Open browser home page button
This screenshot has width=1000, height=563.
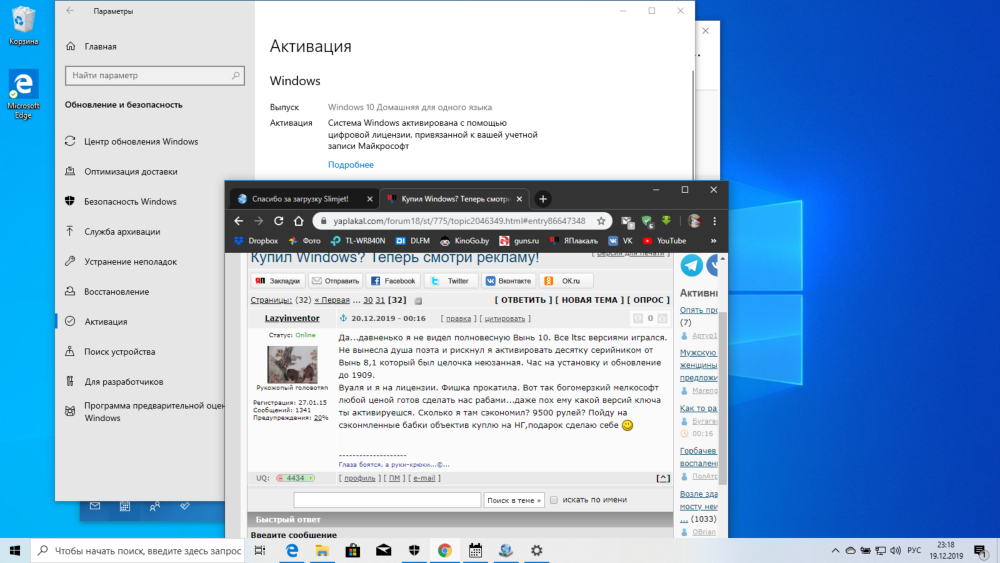[x=298, y=221]
